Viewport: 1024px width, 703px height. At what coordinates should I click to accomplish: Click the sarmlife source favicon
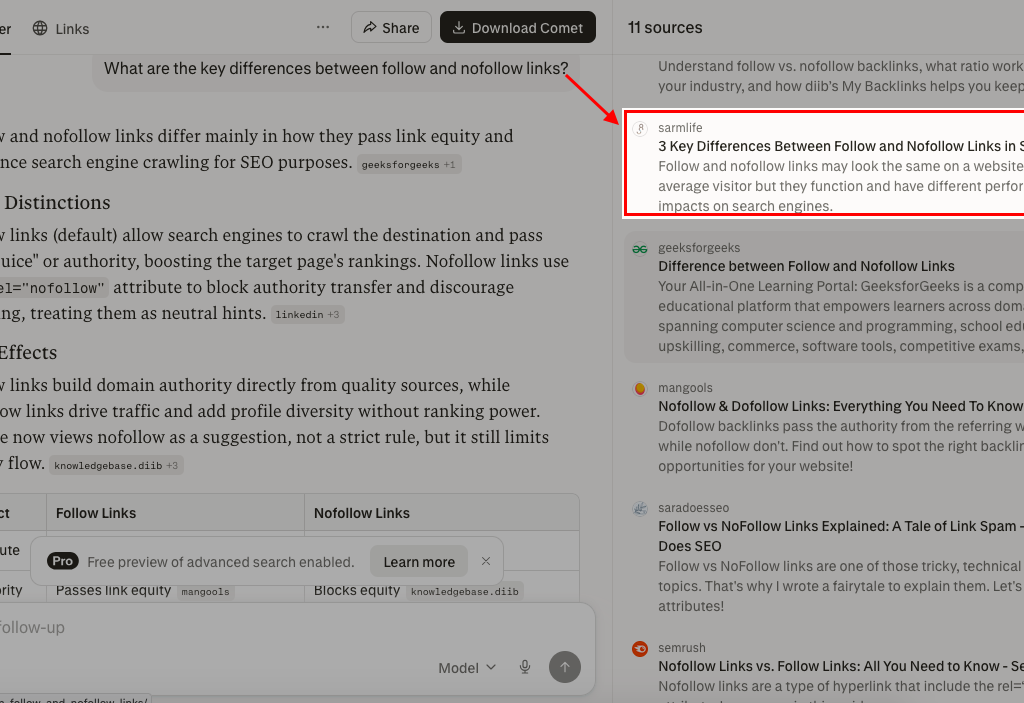(640, 128)
